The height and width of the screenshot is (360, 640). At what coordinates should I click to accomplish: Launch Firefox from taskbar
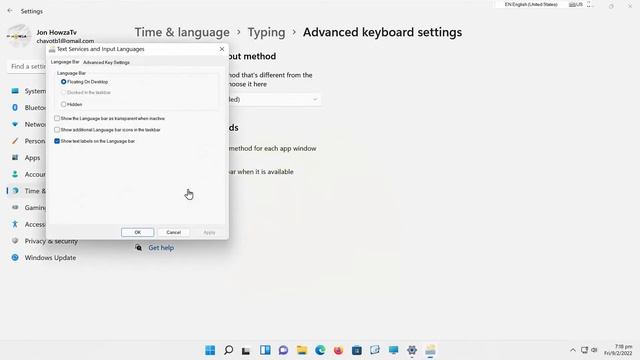(x=338, y=350)
